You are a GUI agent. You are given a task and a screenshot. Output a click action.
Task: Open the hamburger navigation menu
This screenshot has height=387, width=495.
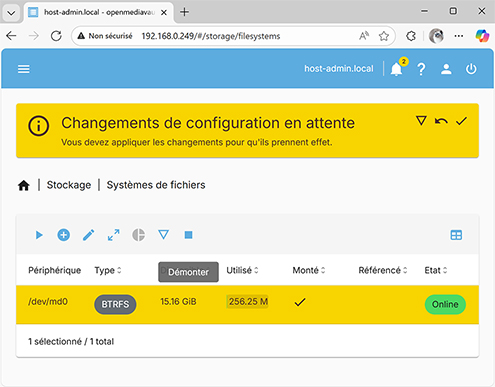click(24, 69)
